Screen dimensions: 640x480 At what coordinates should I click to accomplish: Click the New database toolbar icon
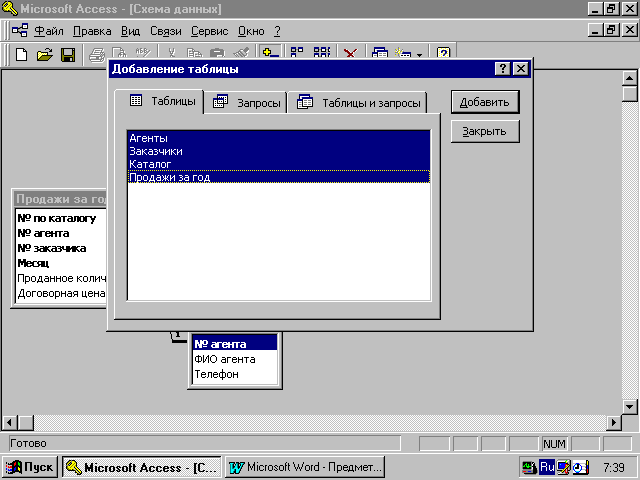point(21,54)
